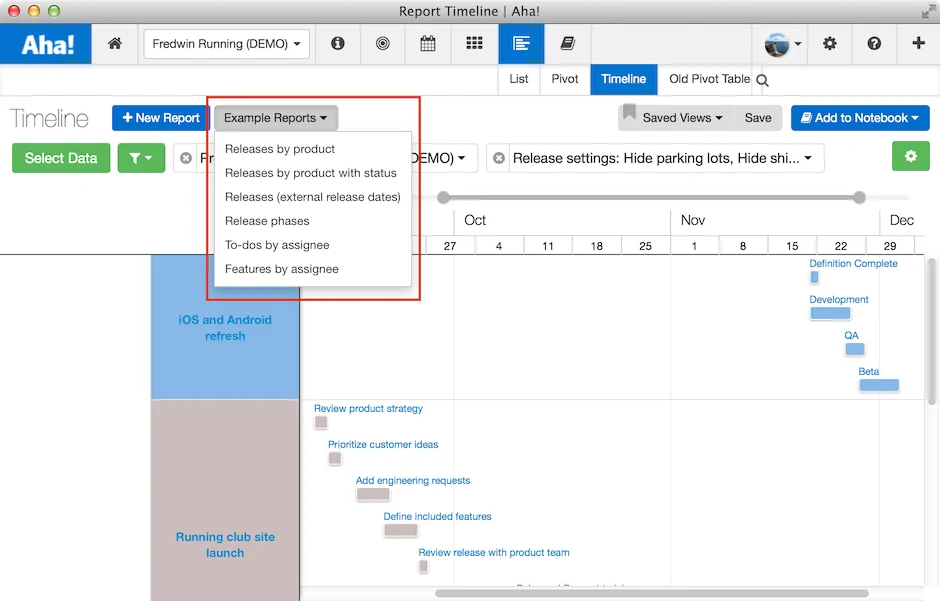Switch to the Old Pivot Table tab
Screen dimensions: 940x601
[x=709, y=79]
